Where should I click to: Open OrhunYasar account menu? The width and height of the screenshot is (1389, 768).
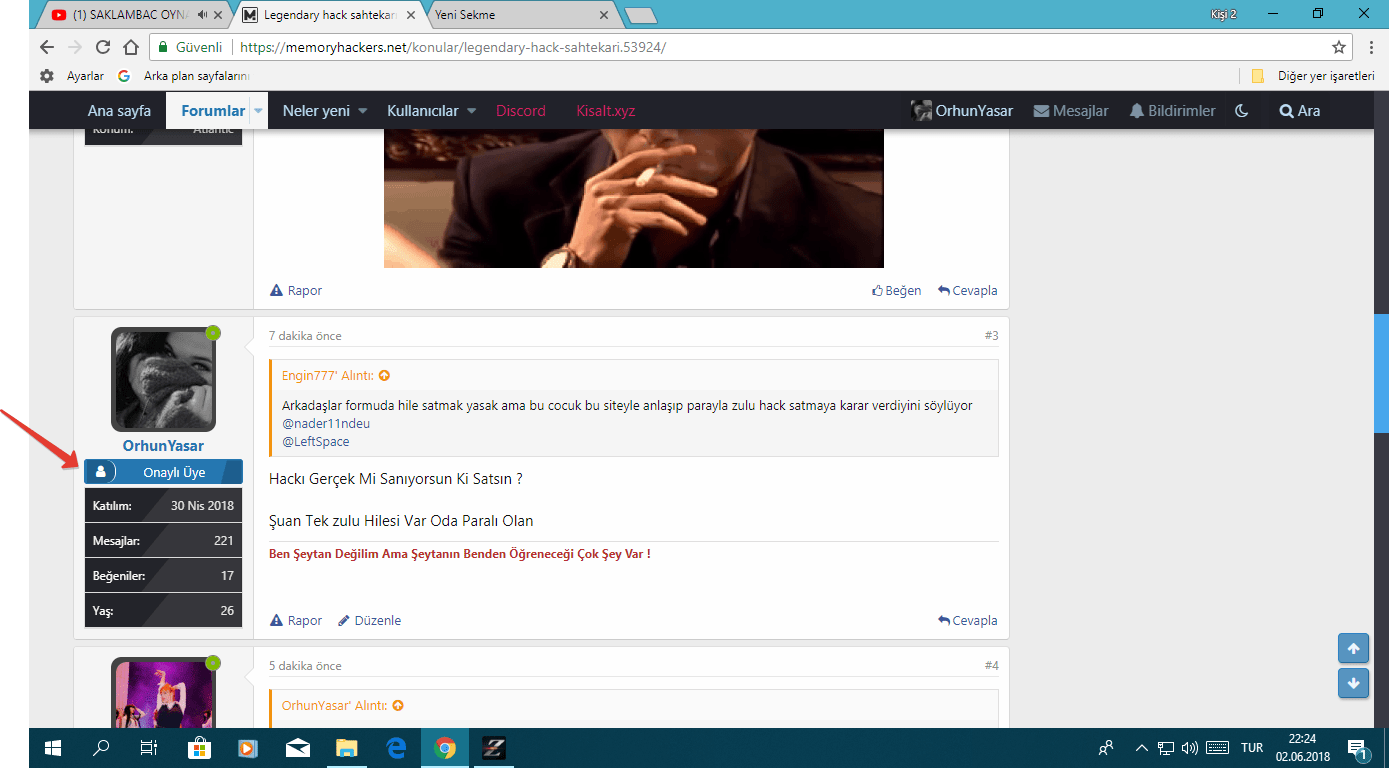[x=962, y=111]
